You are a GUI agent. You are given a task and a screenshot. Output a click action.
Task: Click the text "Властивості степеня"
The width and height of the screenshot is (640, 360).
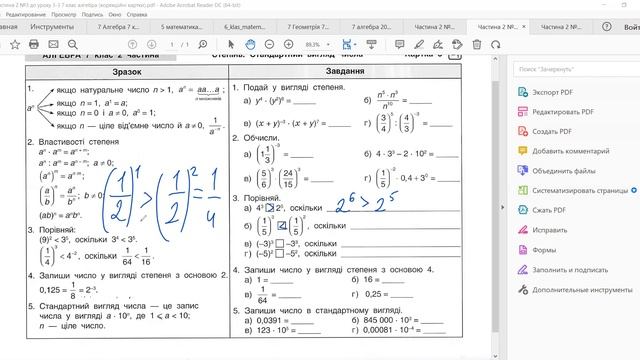coord(79,142)
